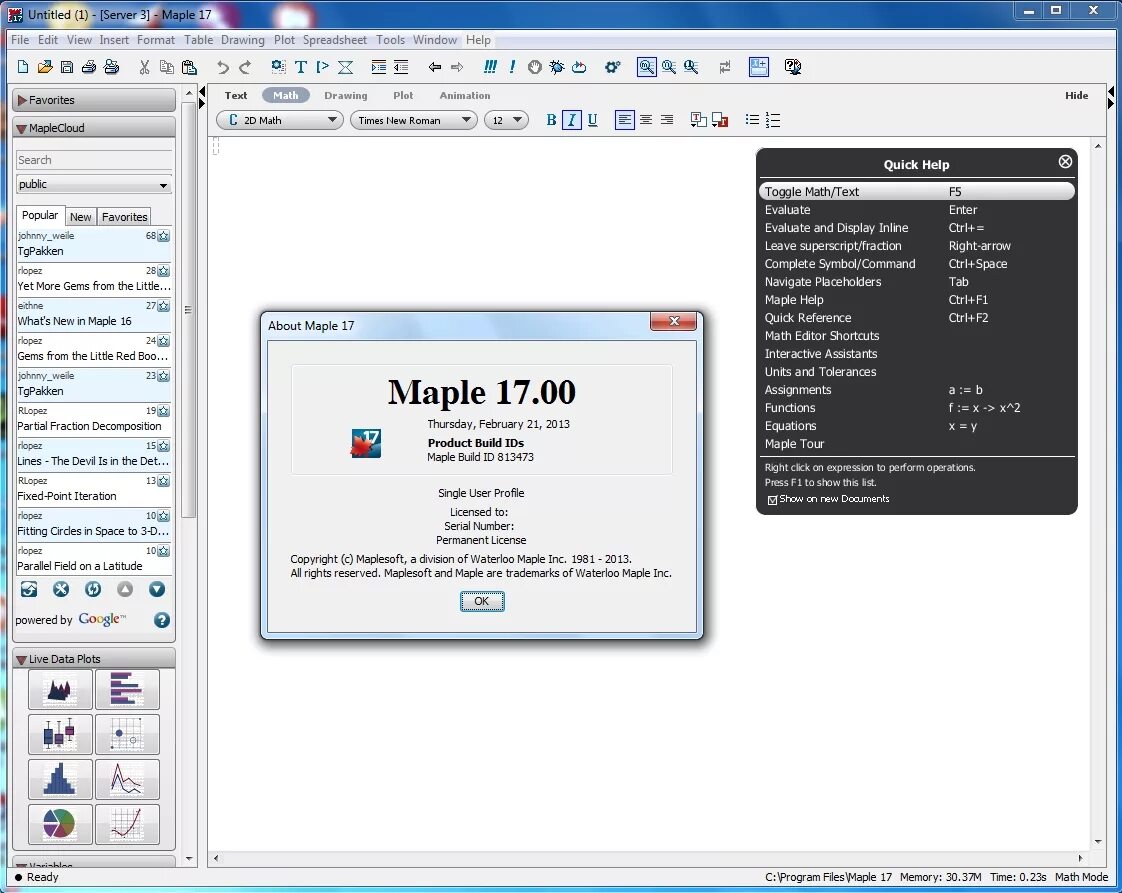The height and width of the screenshot is (893, 1122).
Task: Collapse the Live Data Plots palette
Action: [x=94, y=659]
